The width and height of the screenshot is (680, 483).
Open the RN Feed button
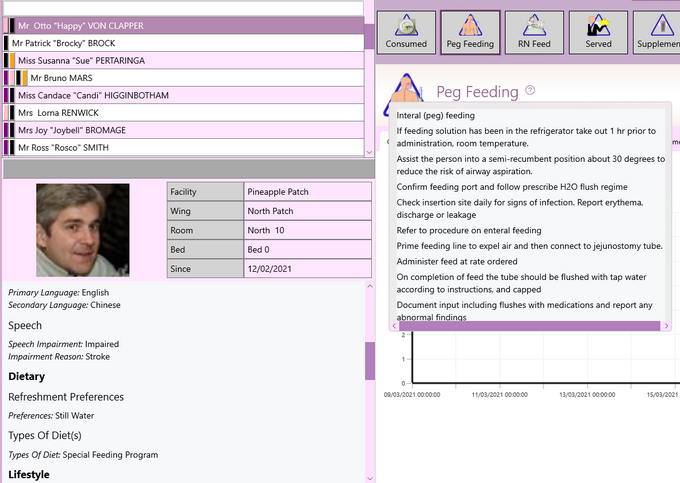click(x=534, y=33)
